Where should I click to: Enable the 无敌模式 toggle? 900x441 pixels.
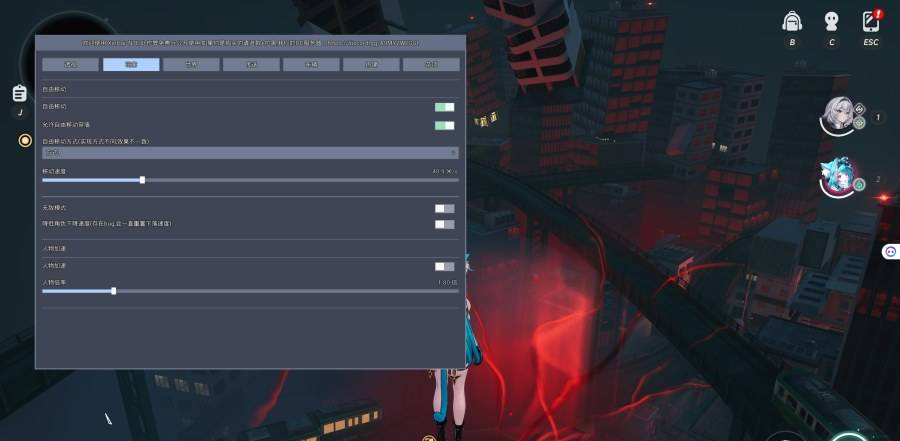point(444,208)
